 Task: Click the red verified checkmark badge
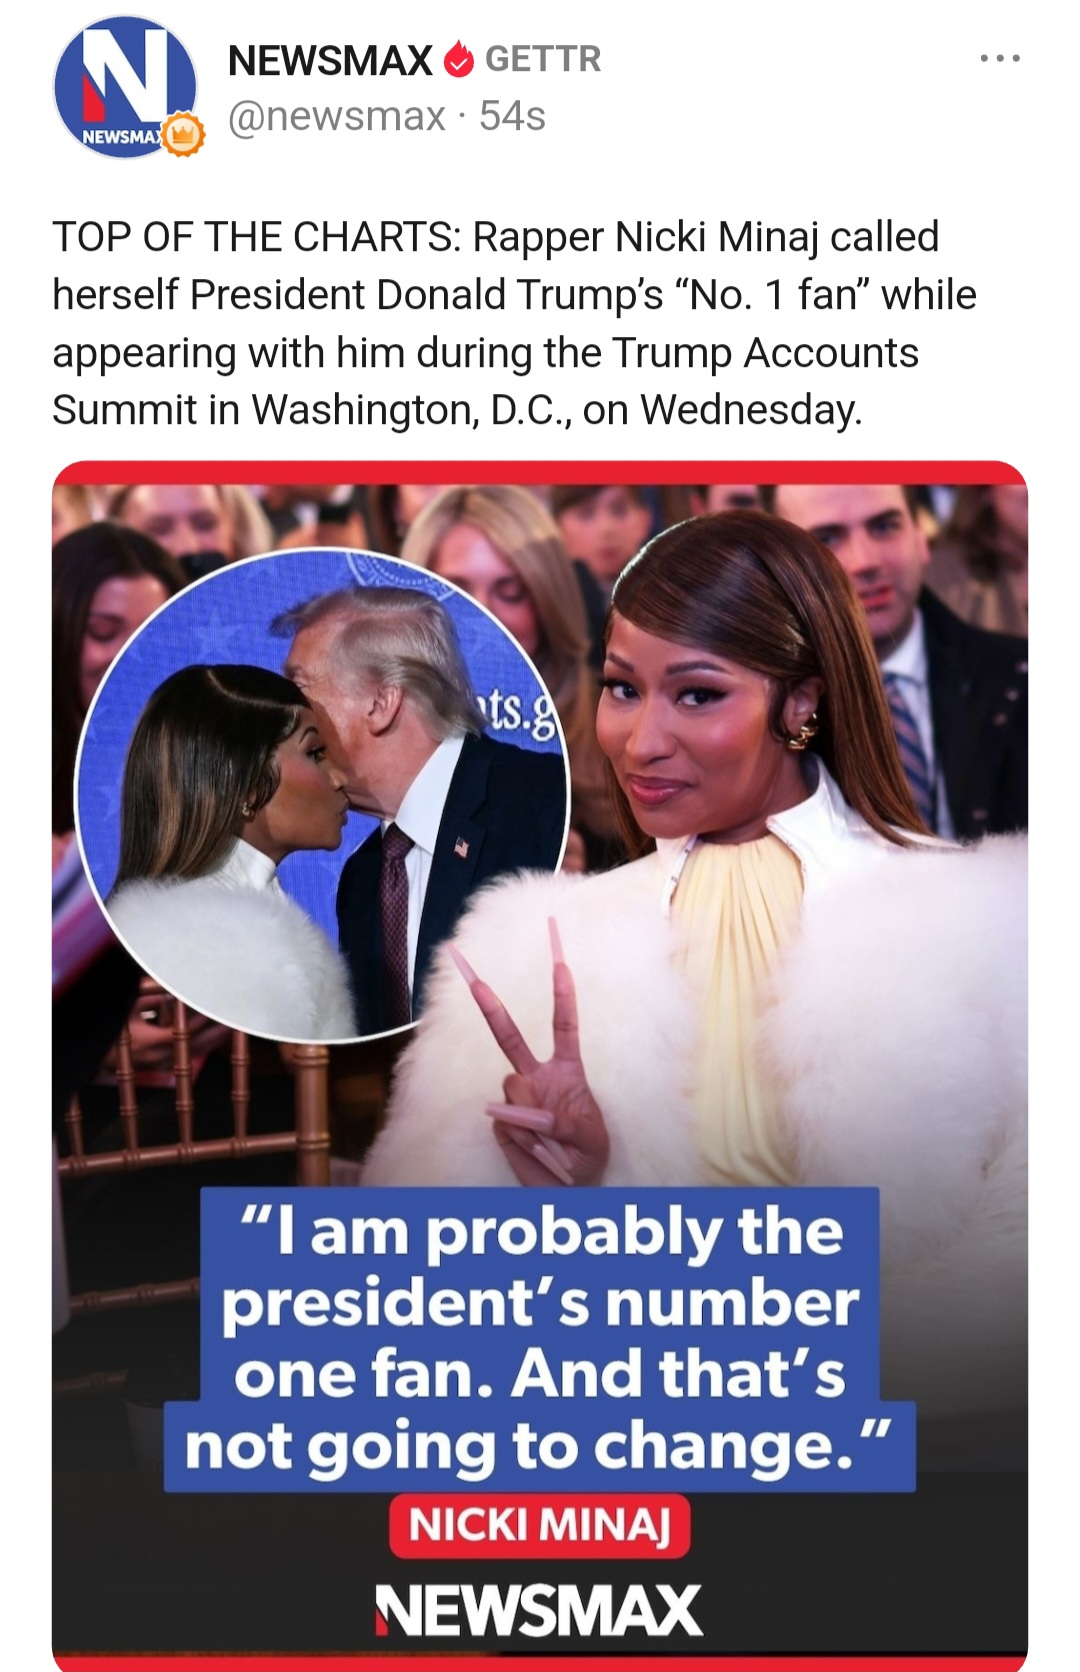(457, 60)
